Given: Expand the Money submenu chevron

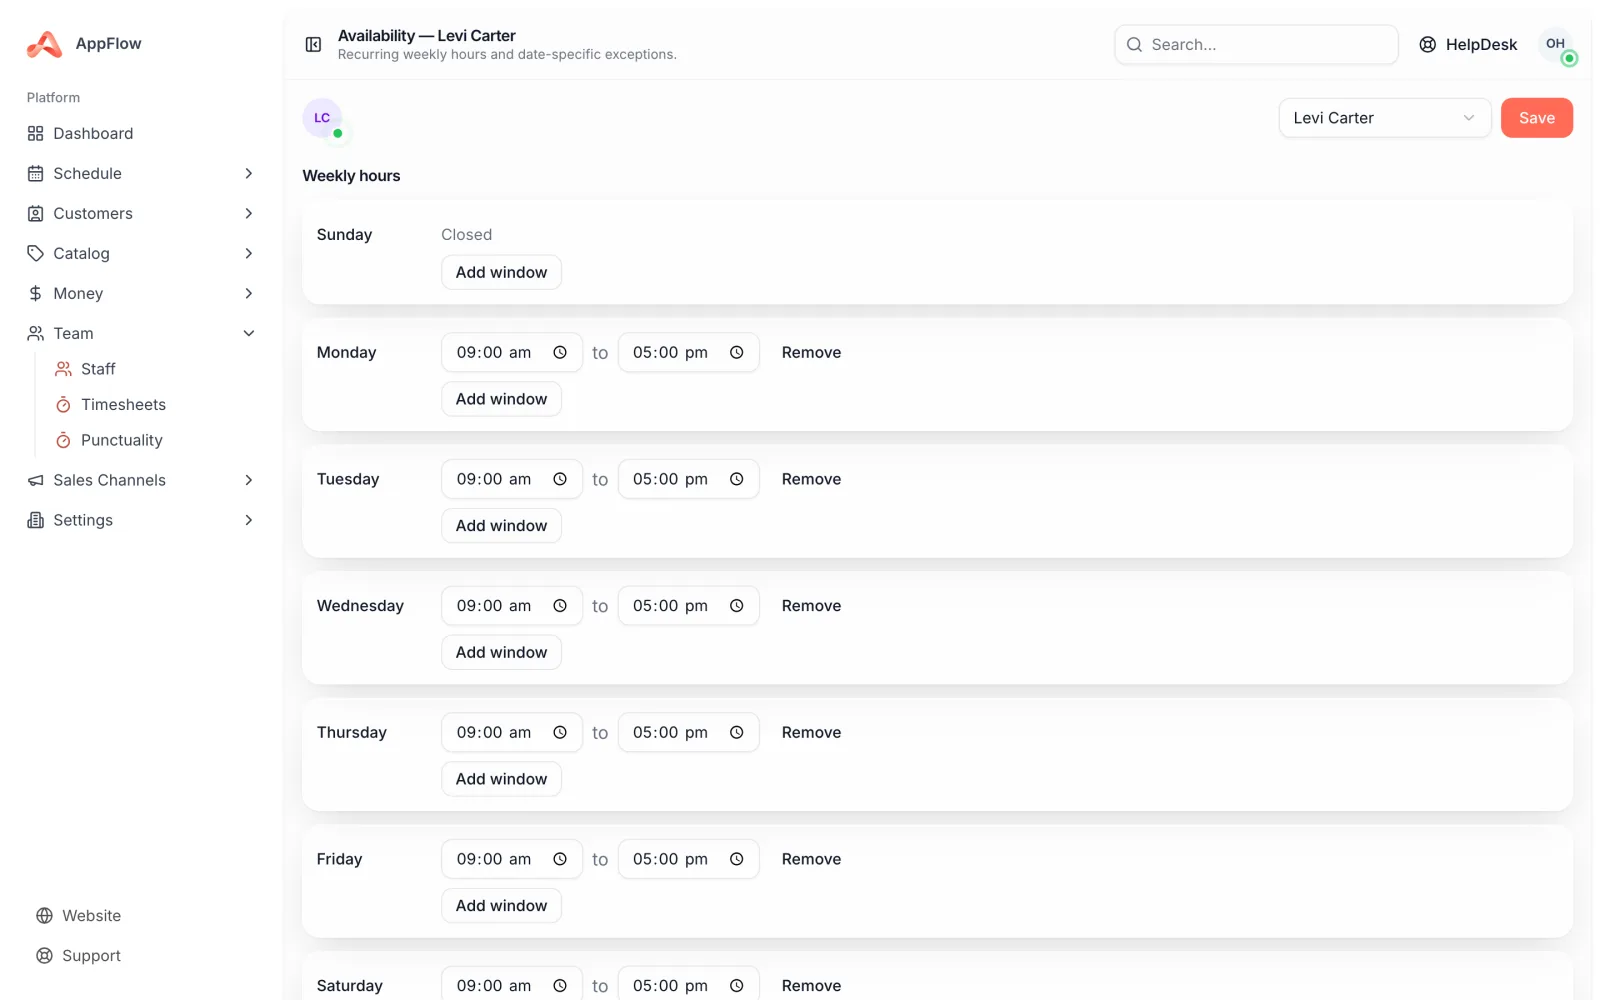Looking at the screenshot, I should tap(249, 293).
